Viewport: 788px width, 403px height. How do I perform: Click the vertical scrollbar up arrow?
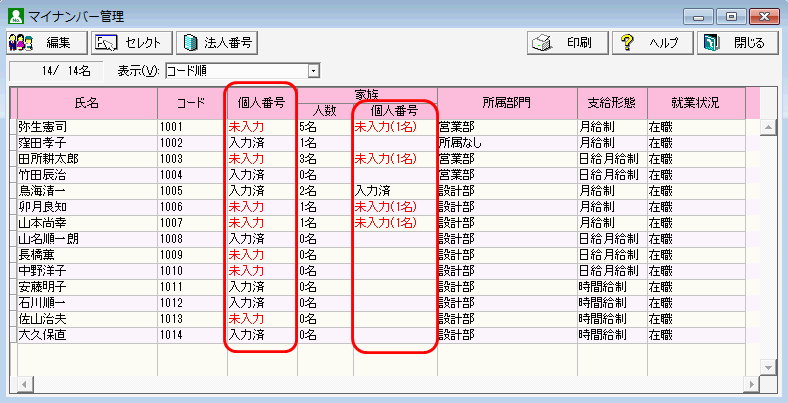[768, 127]
